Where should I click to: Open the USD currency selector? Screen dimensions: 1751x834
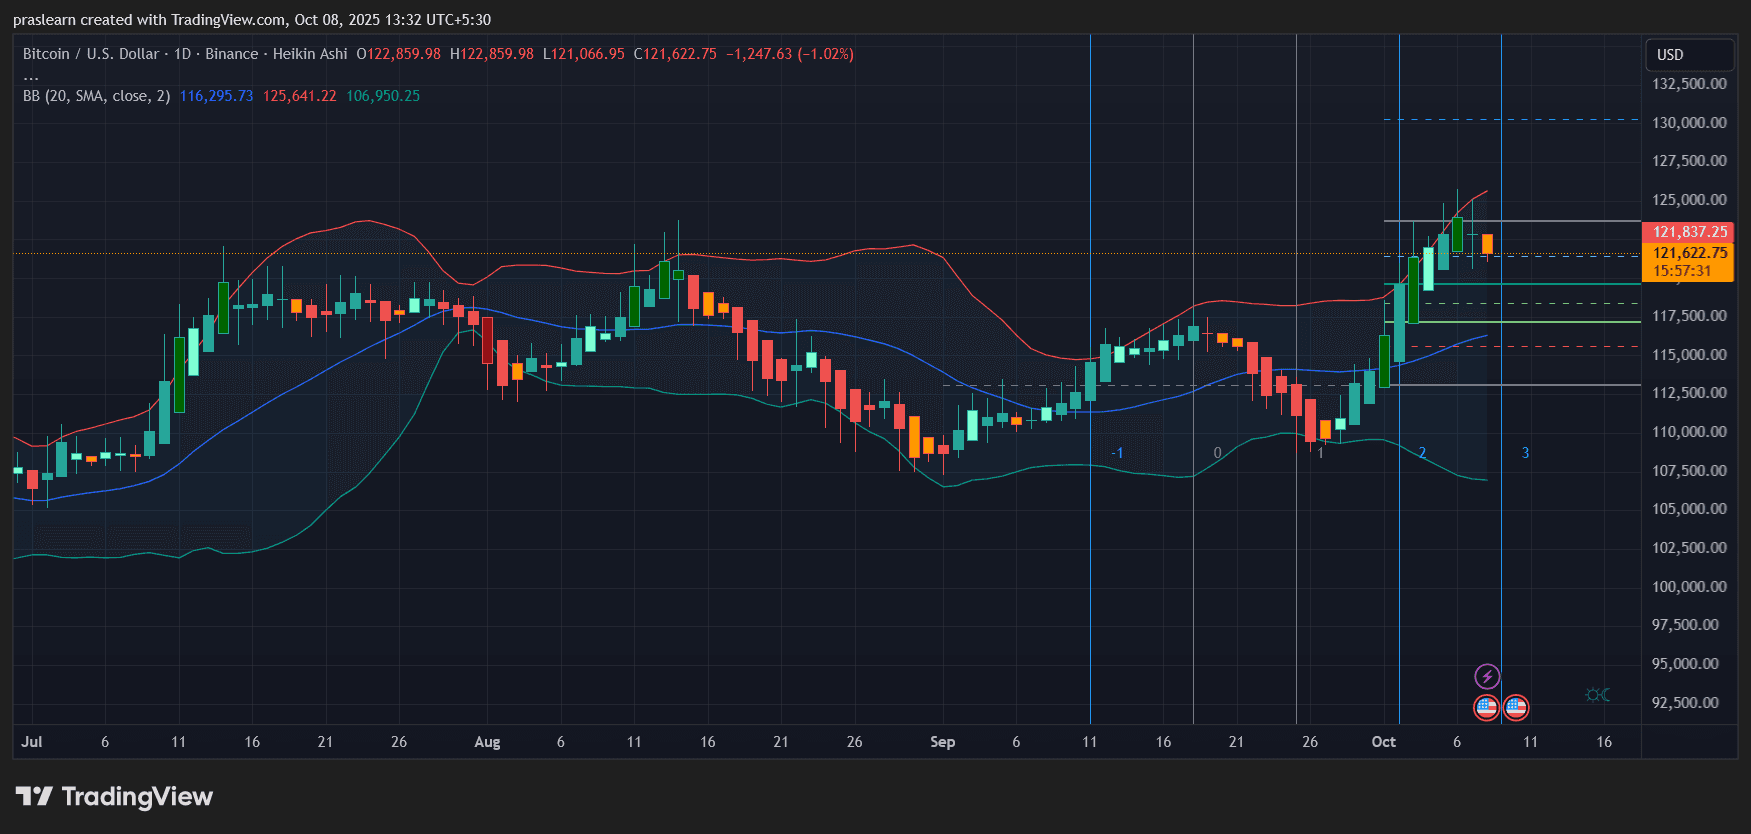point(1689,55)
